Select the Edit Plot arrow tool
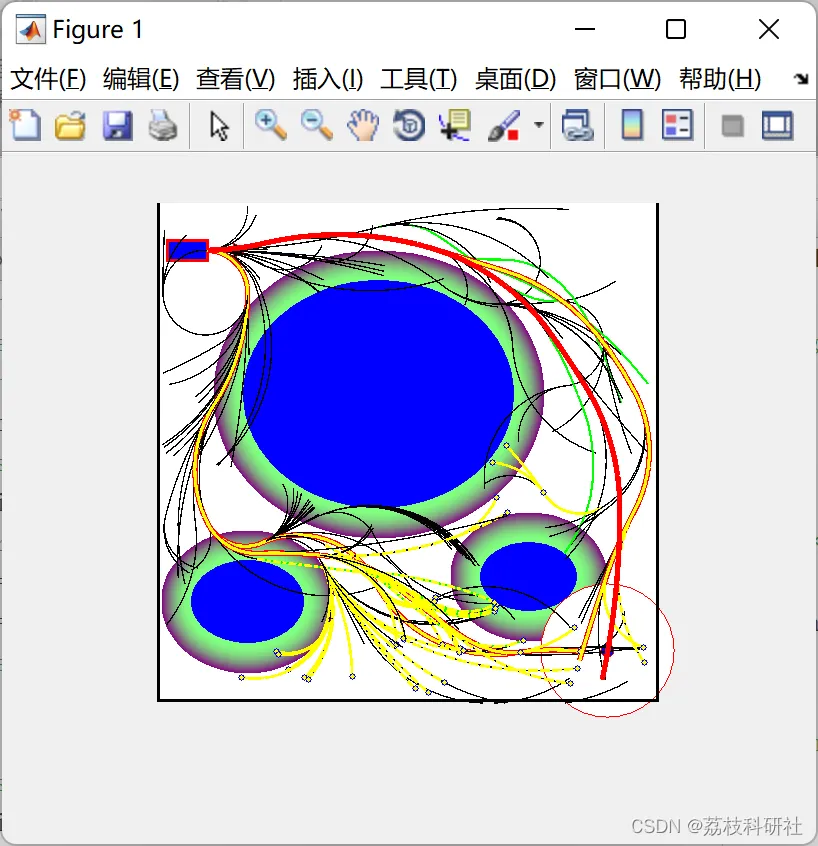 click(219, 126)
